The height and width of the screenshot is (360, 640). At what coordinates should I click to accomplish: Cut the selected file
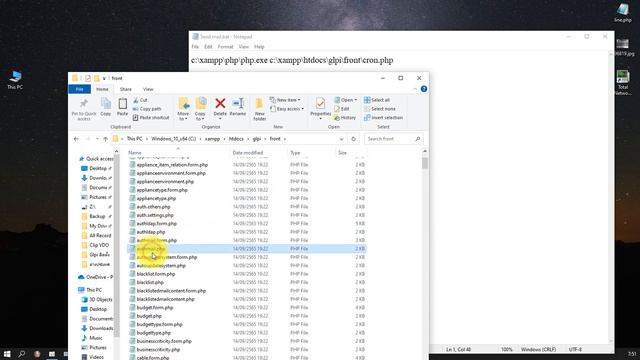[x=140, y=100]
